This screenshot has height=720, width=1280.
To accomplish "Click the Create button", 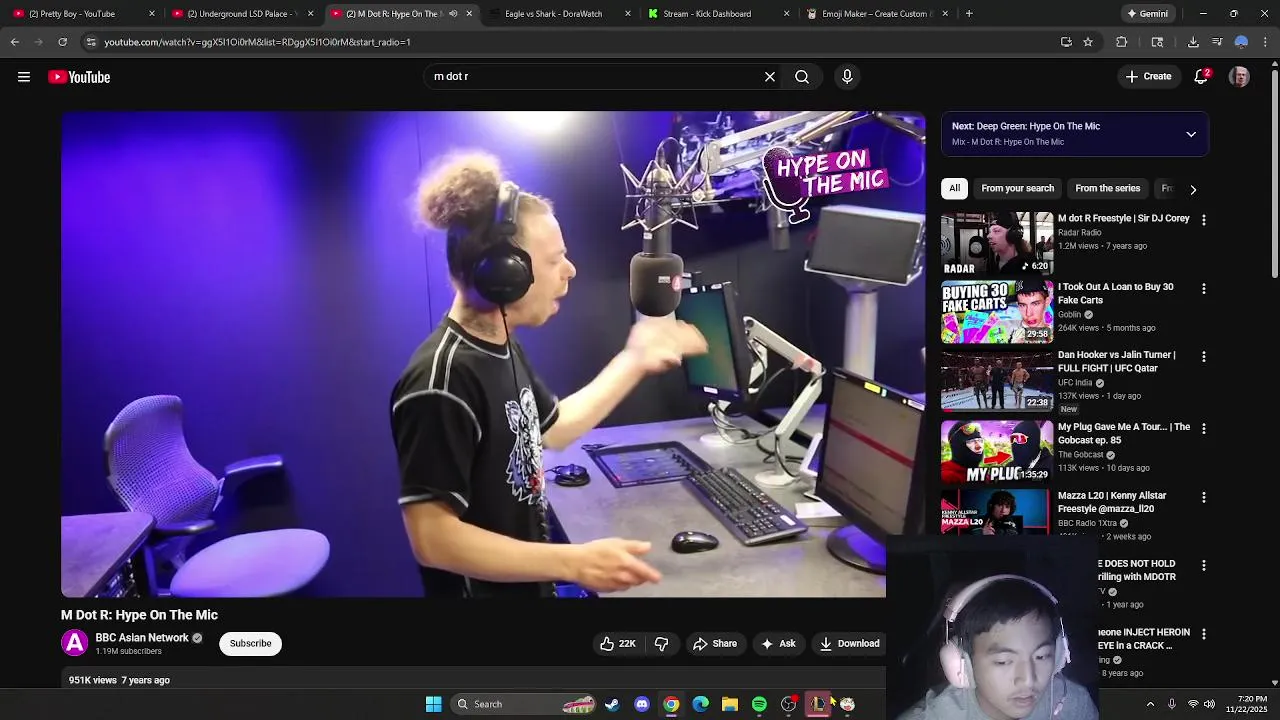I will point(1148,77).
